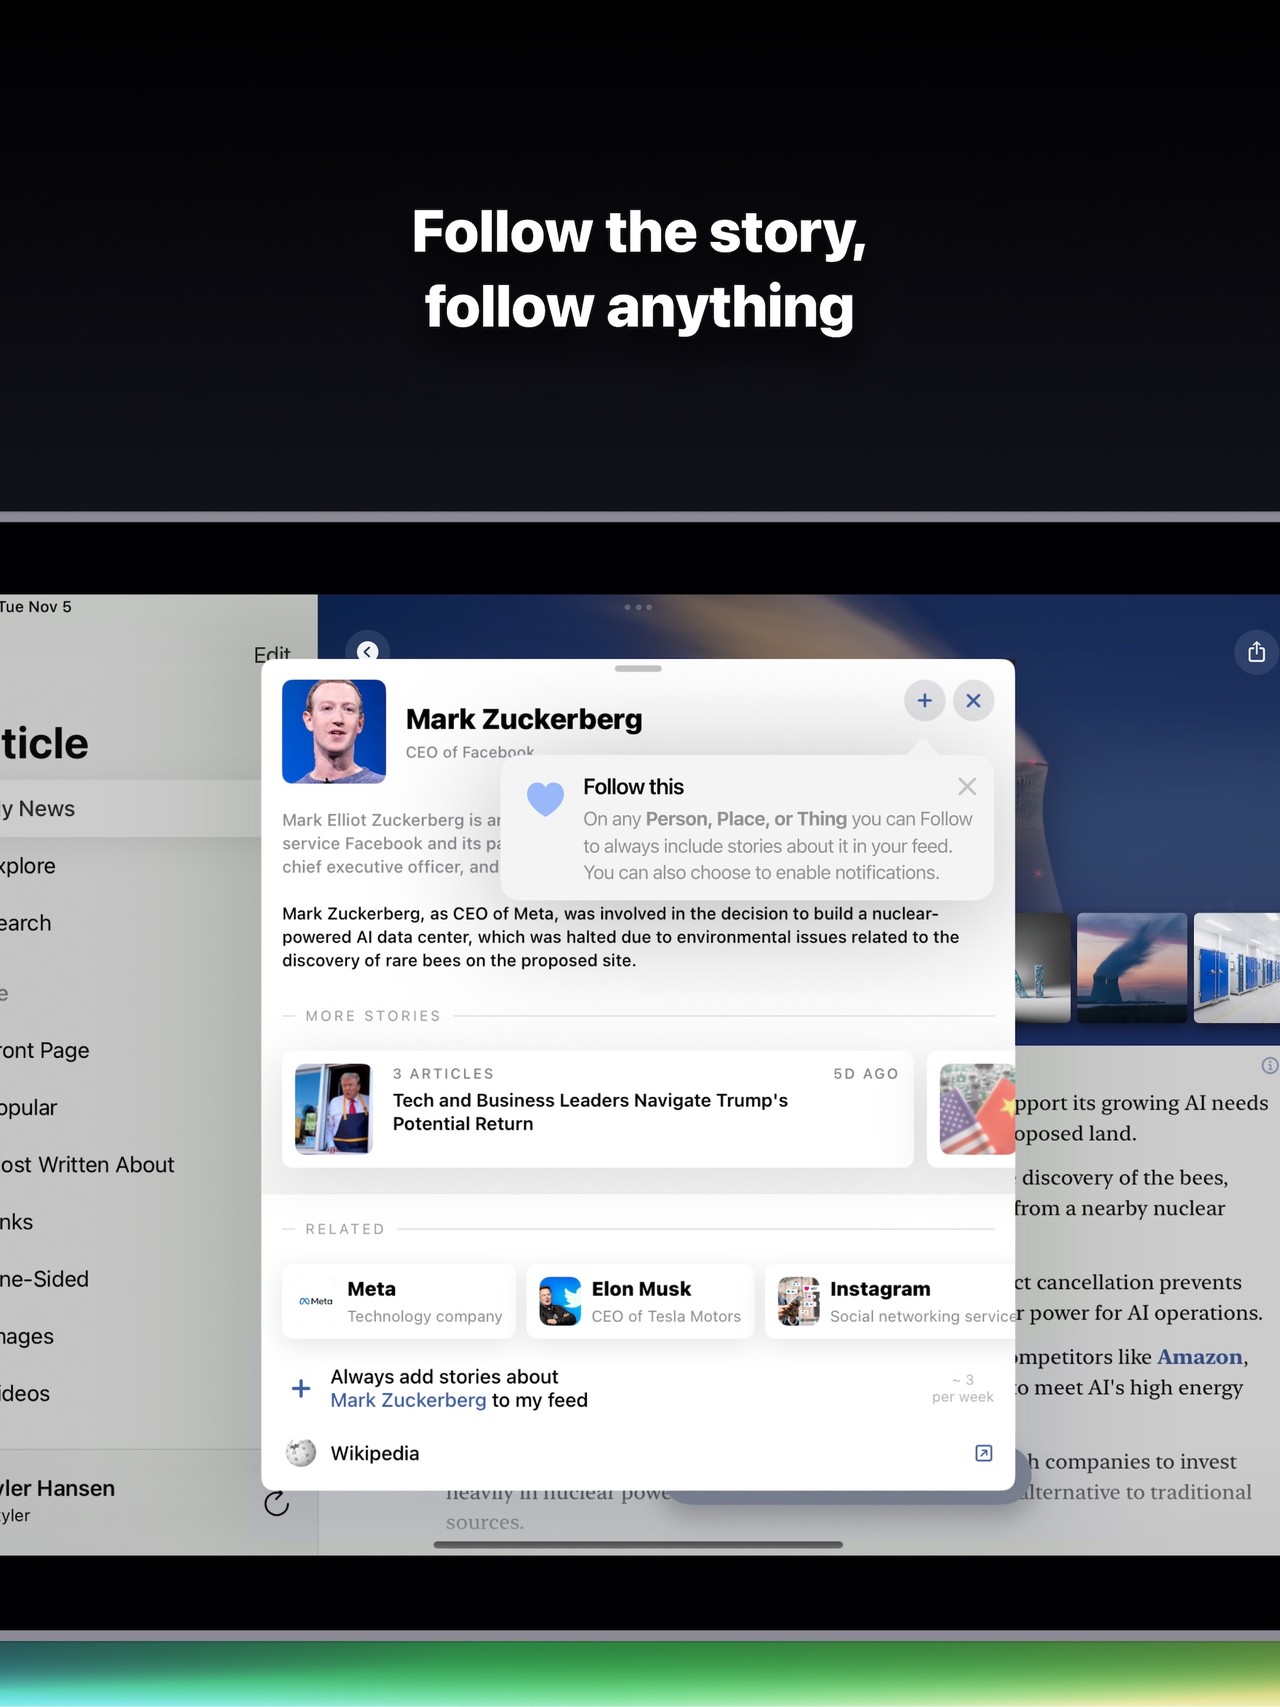Tap the plus button to follow Mark Zuckerberg

[925, 701]
